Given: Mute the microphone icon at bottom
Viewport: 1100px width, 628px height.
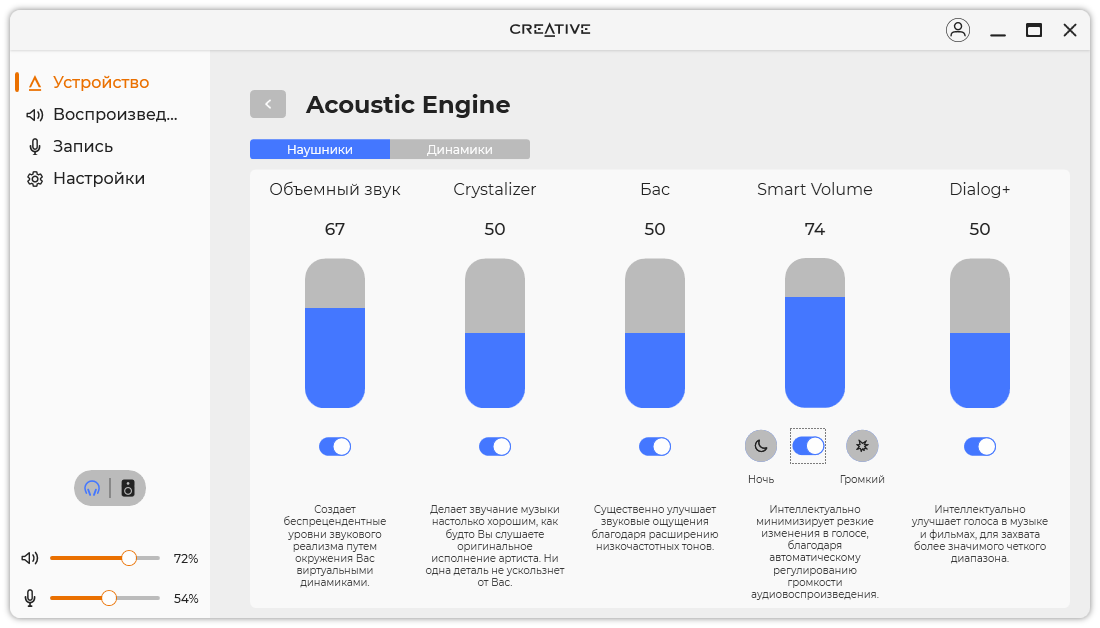Looking at the screenshot, I should pyautogui.click(x=30, y=598).
